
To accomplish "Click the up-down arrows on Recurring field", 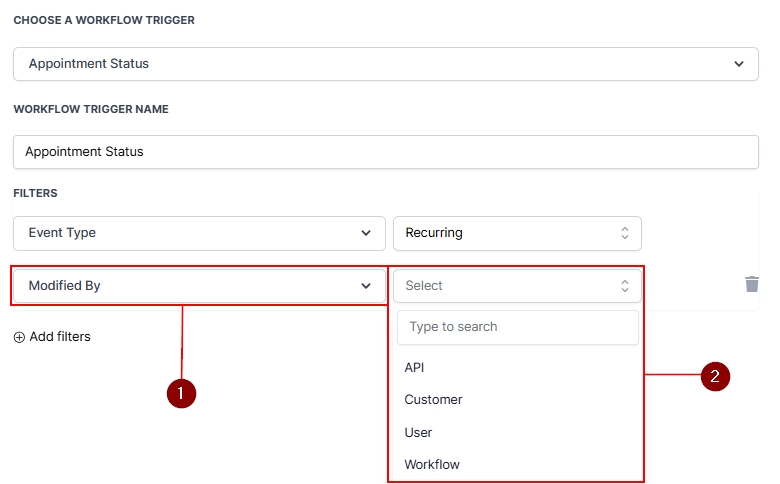I will pos(624,233).
